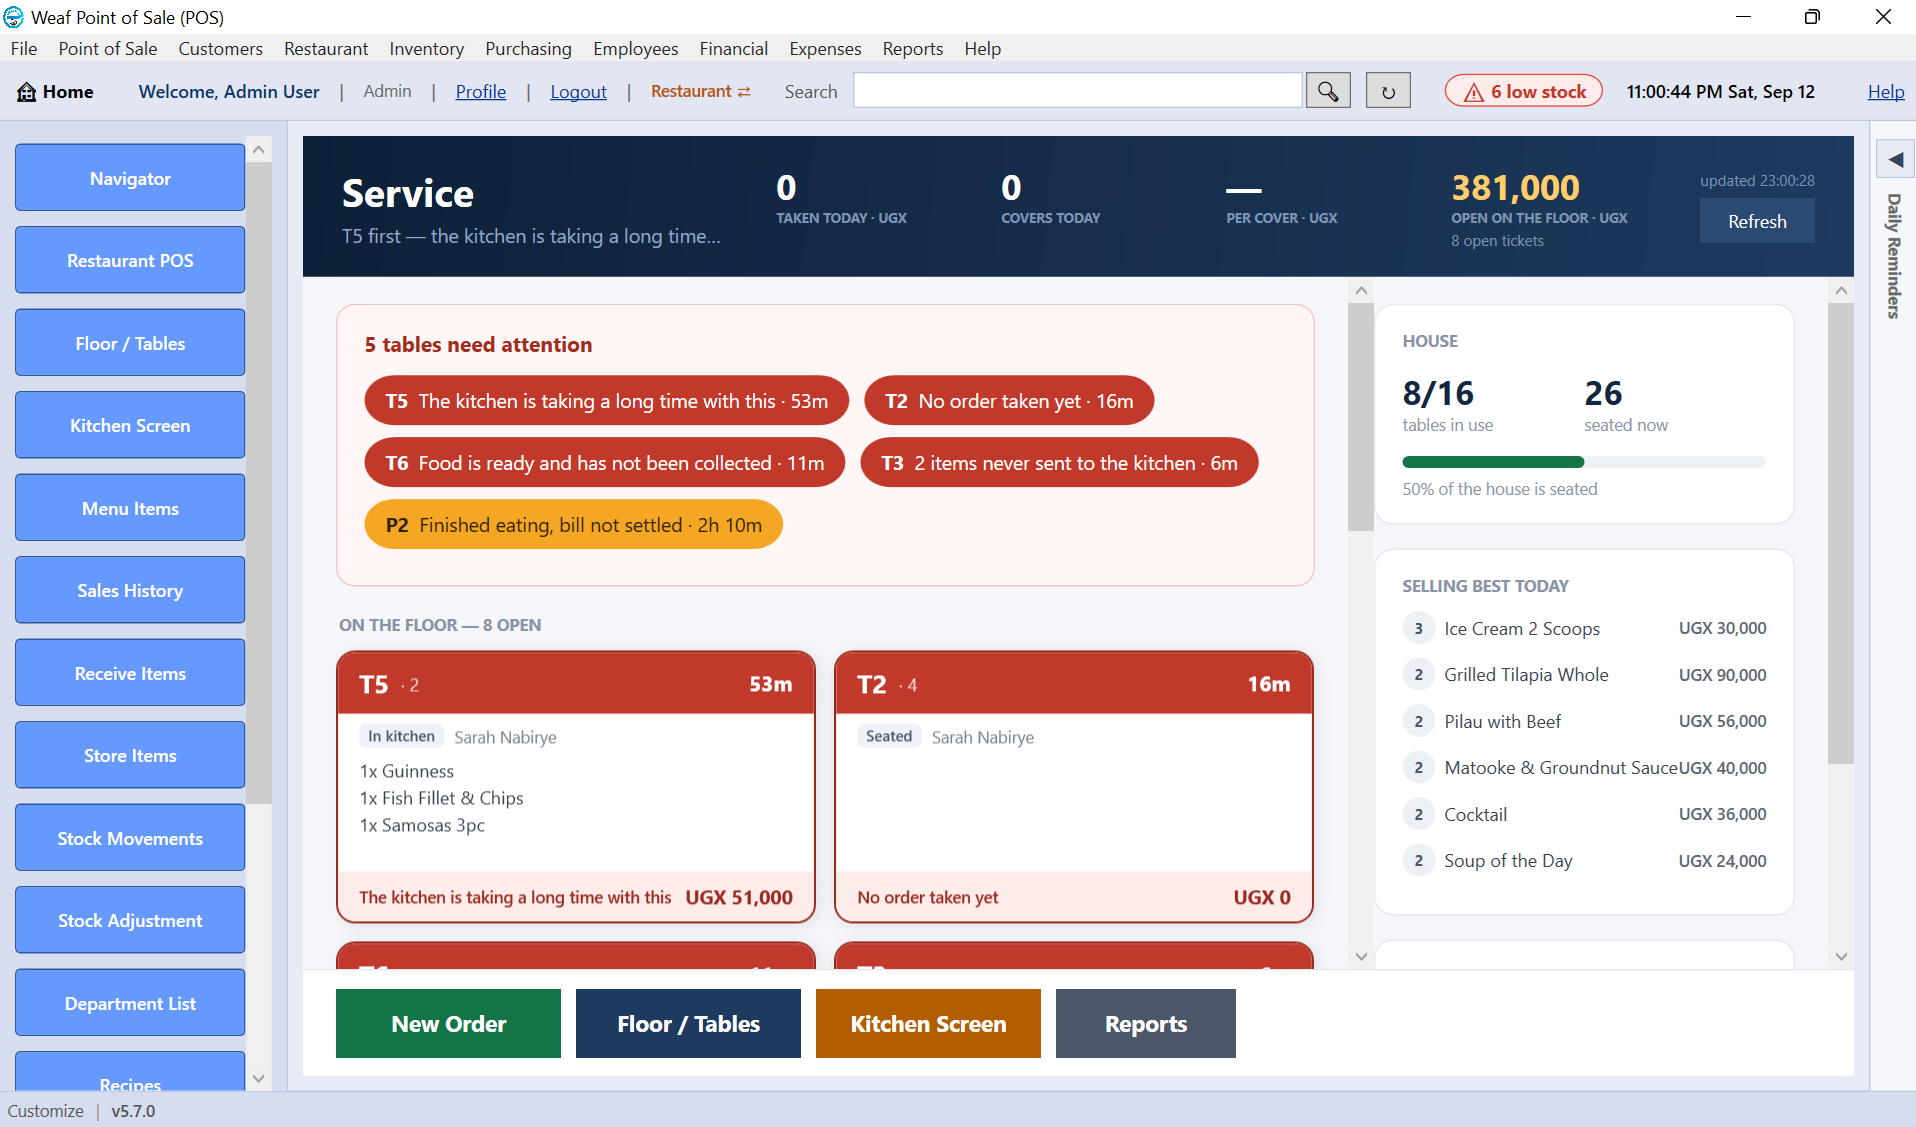Screen dimensions: 1916x1127
Task: Open the Help link at top right
Action: 1885,91
